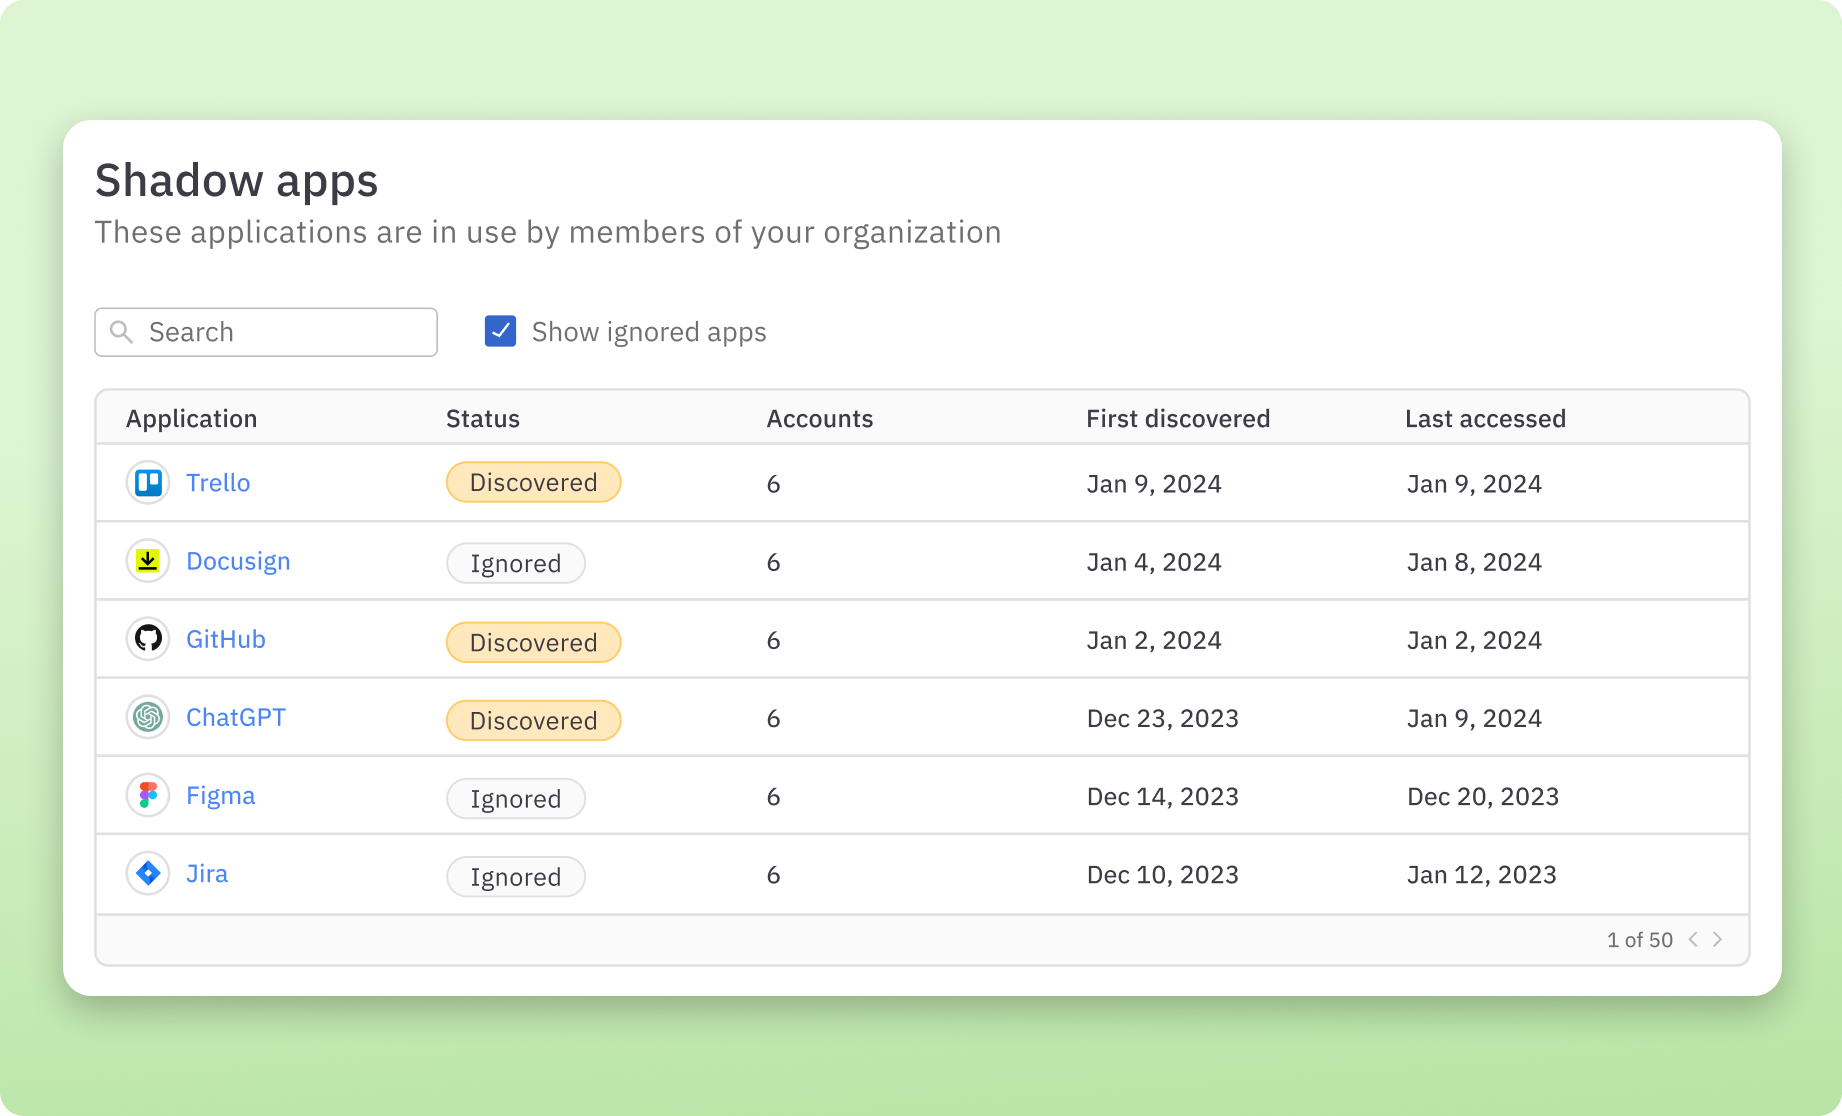Sort by the Last accessed column header
The image size is (1842, 1116).
pyautogui.click(x=1486, y=418)
